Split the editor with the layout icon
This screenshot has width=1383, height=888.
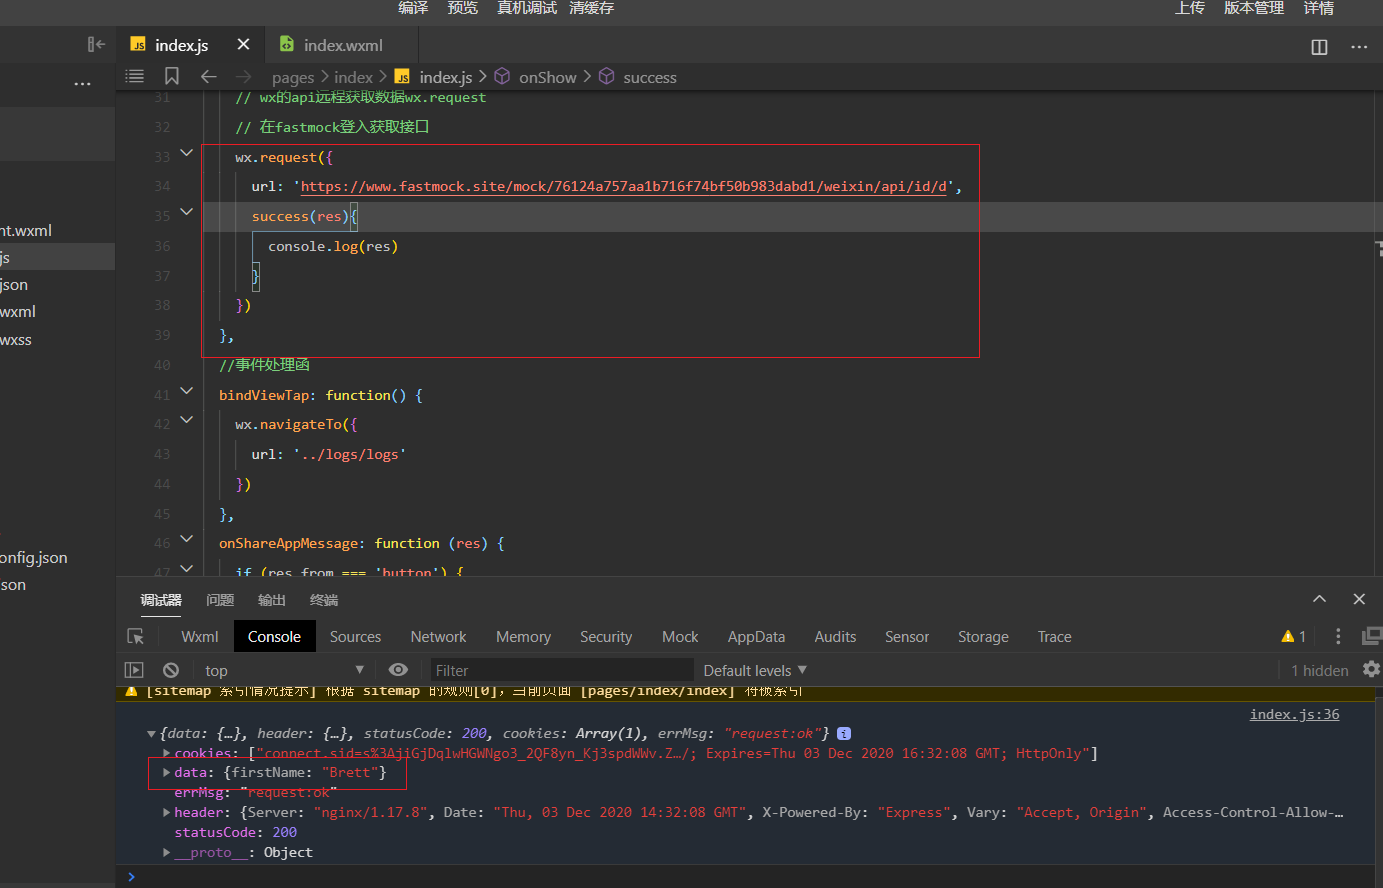click(x=1319, y=47)
